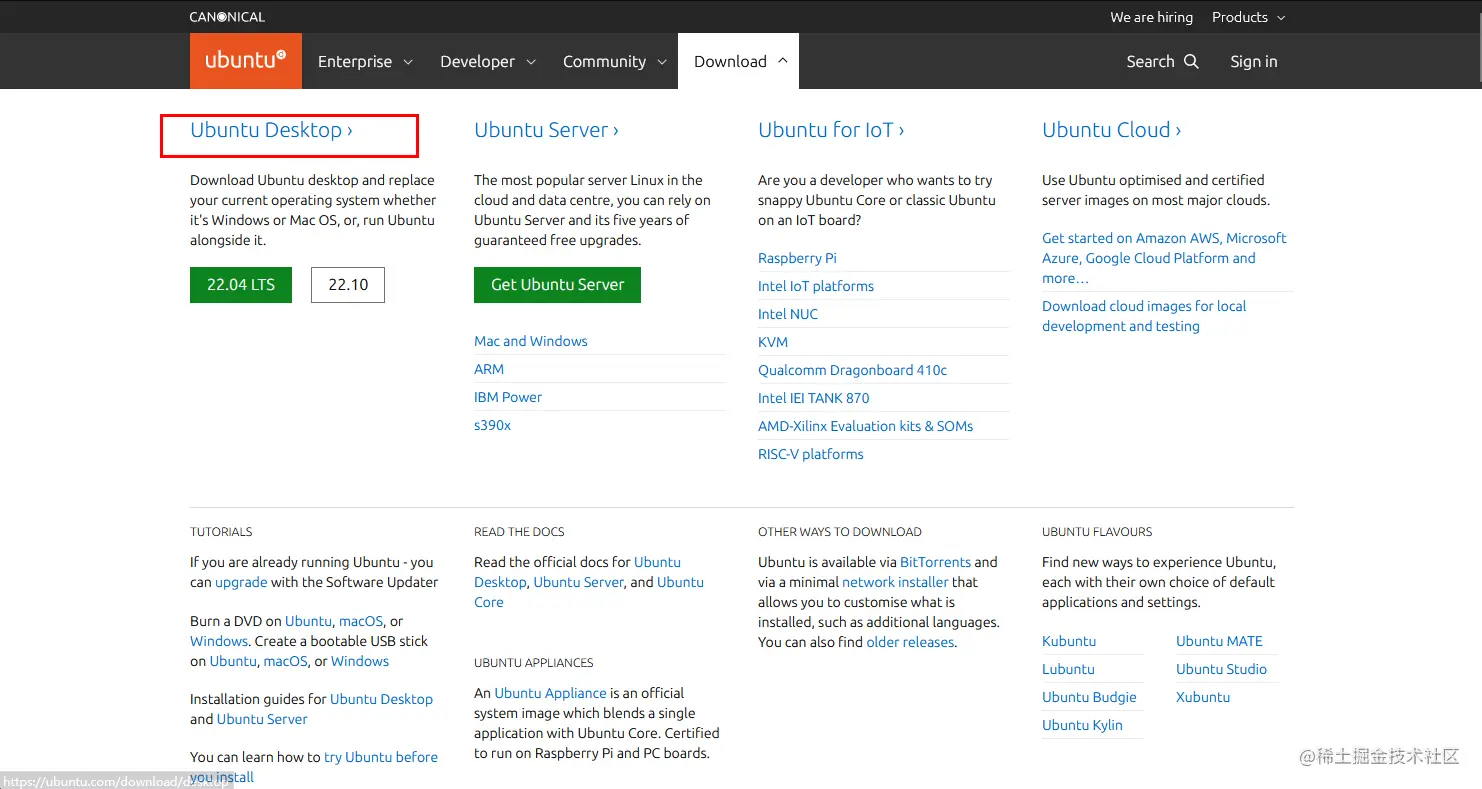Open the Ubuntu Cloud heading link
The image size is (1482, 789).
1111,130
